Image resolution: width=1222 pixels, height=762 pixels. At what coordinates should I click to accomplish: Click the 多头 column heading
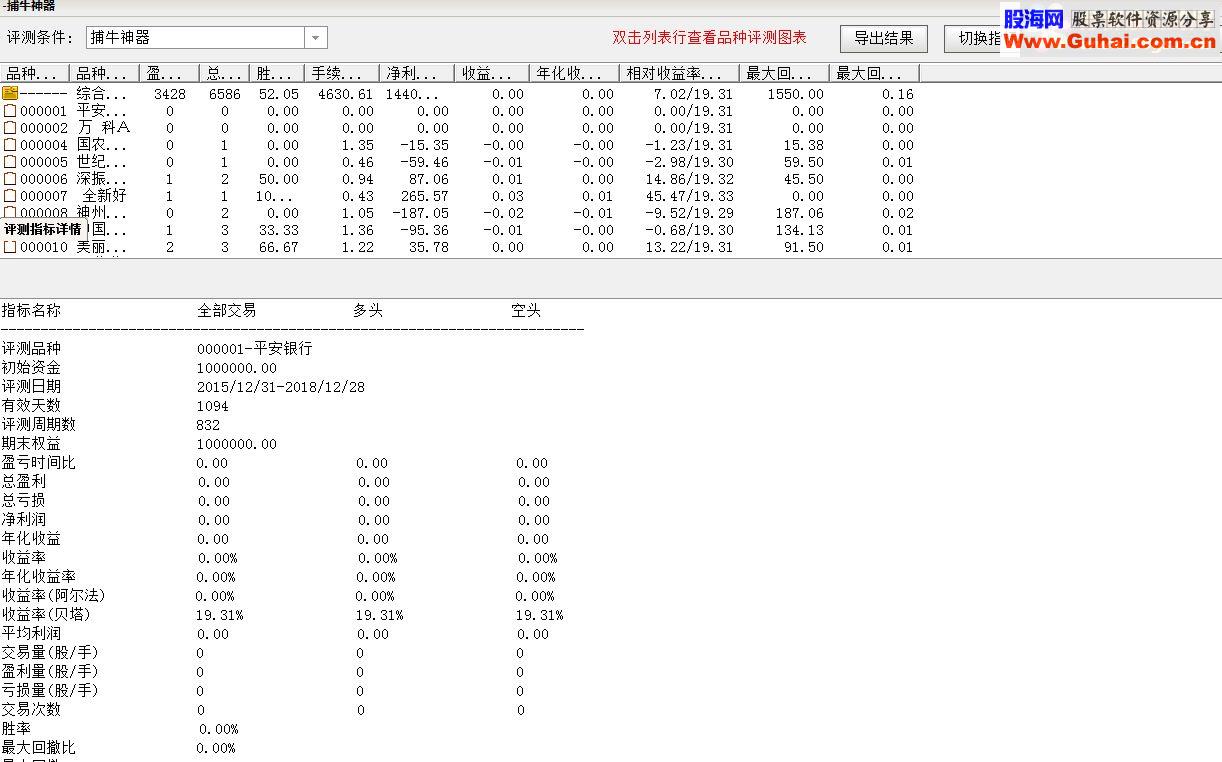click(368, 311)
